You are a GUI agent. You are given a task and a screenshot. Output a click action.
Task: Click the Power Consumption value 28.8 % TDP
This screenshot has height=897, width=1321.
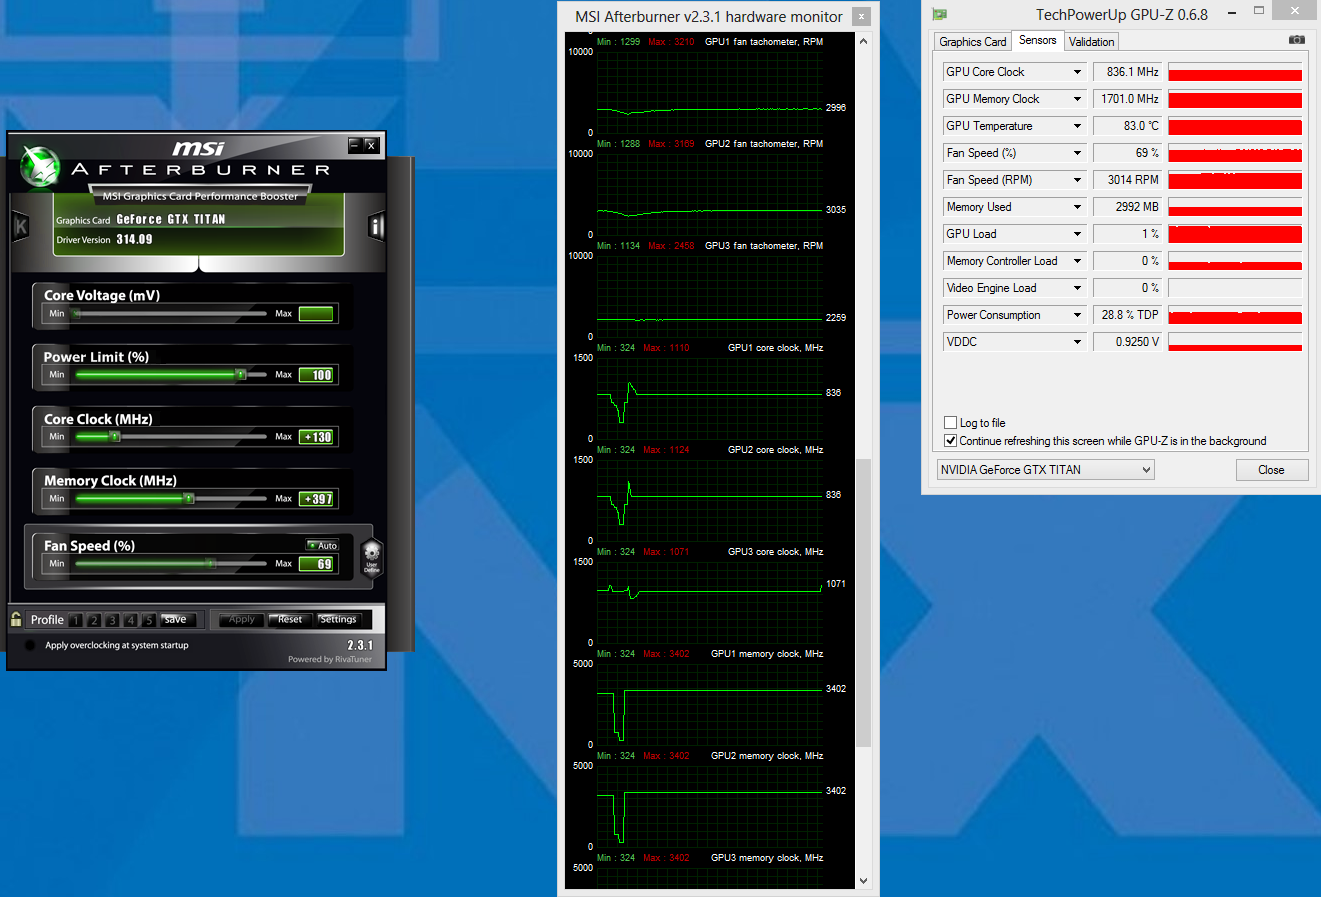pyautogui.click(x=1128, y=315)
